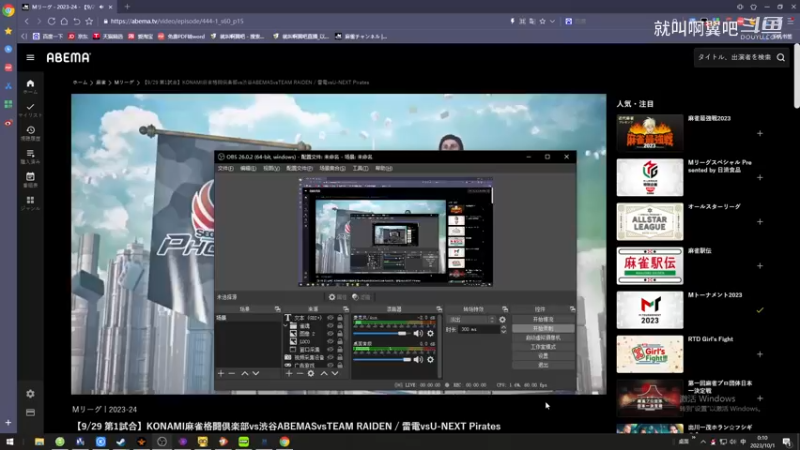Go back in the browser
The width and height of the screenshot is (800, 450).
click(x=27, y=21)
